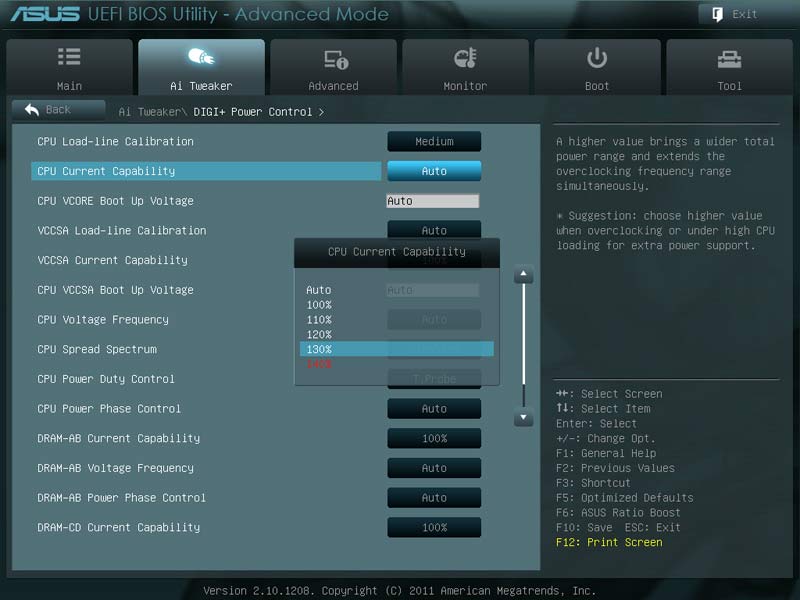Click the CPU VCORE Boot Up Voltage field
This screenshot has height=600, width=800.
click(433, 201)
